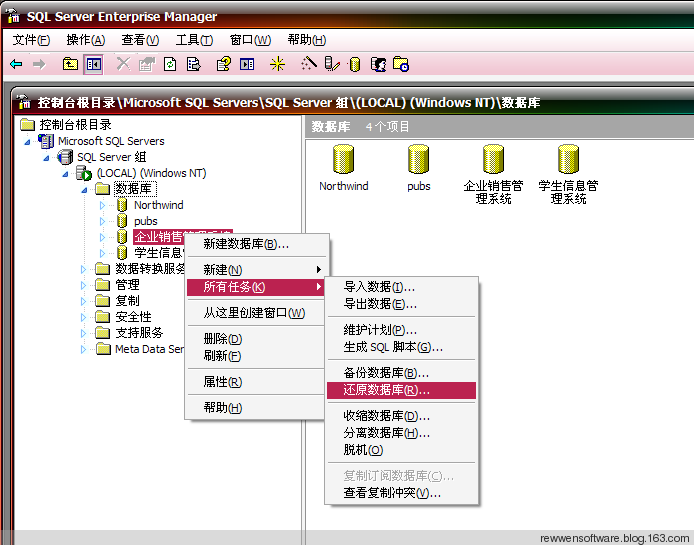The height and width of the screenshot is (545, 694).
Task: Expand the 复制 folder
Action: pyautogui.click(x=83, y=301)
